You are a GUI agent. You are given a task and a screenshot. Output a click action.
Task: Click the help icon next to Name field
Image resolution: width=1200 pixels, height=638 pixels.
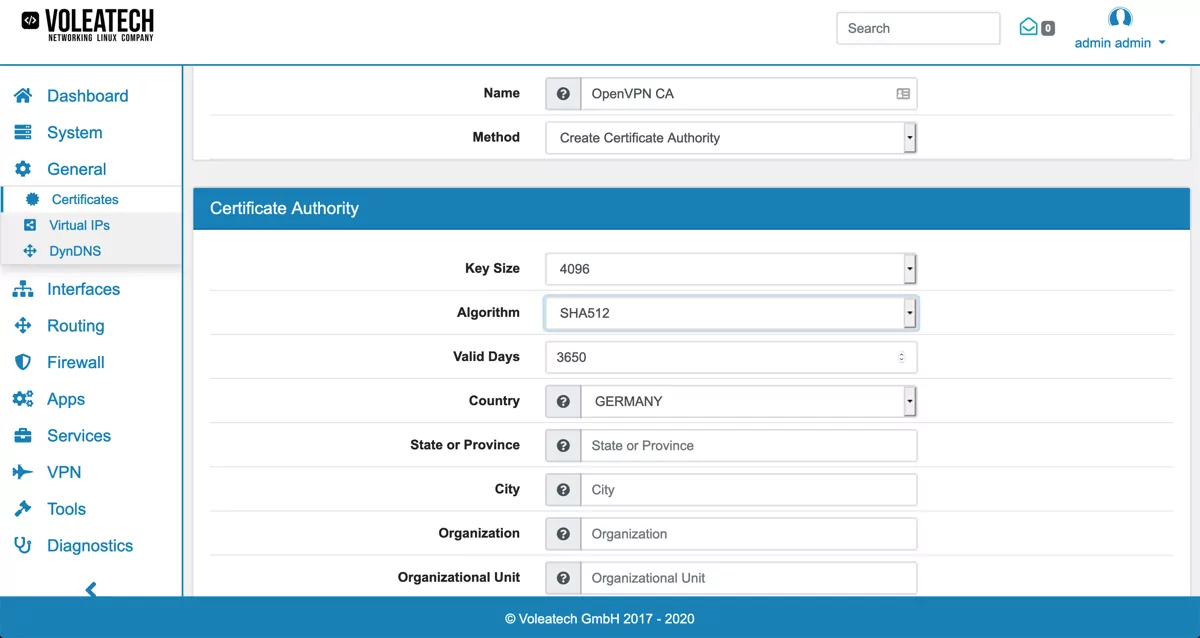tap(563, 94)
